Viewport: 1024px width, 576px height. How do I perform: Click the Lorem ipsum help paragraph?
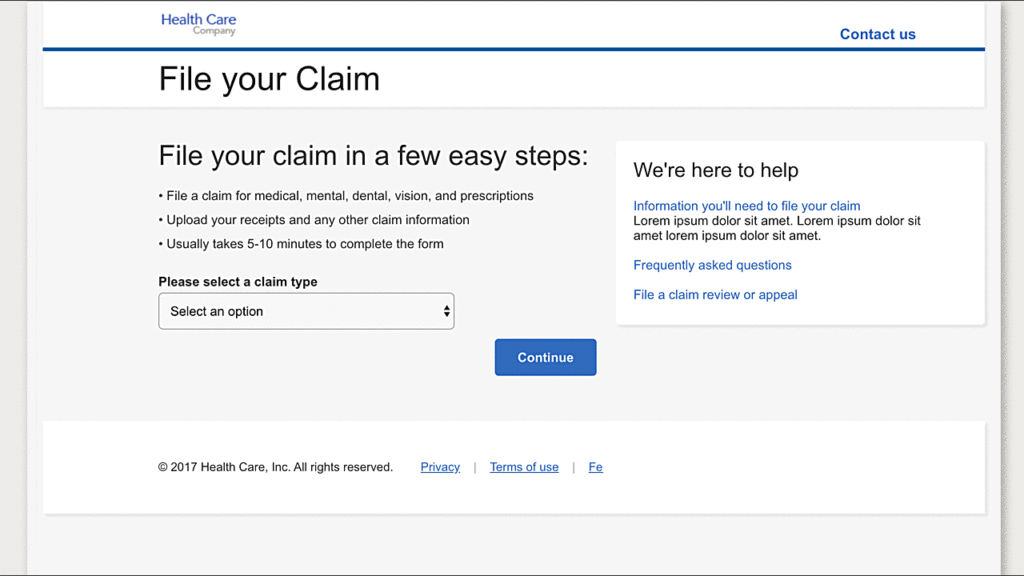776,229
